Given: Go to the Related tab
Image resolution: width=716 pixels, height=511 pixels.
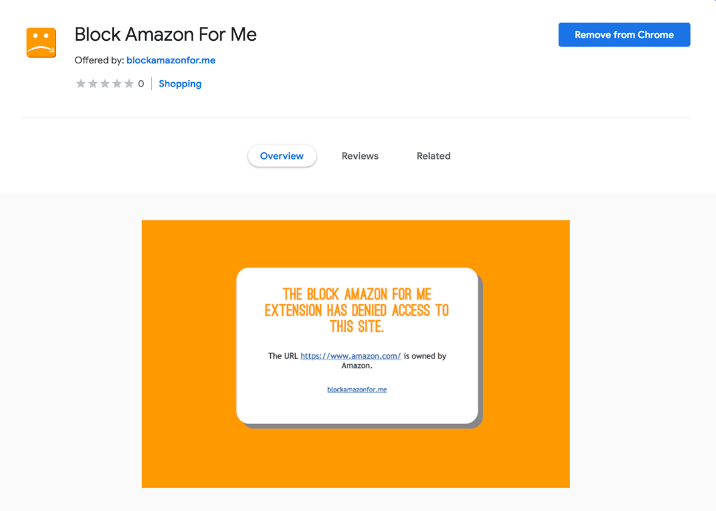Looking at the screenshot, I should pyautogui.click(x=433, y=156).
